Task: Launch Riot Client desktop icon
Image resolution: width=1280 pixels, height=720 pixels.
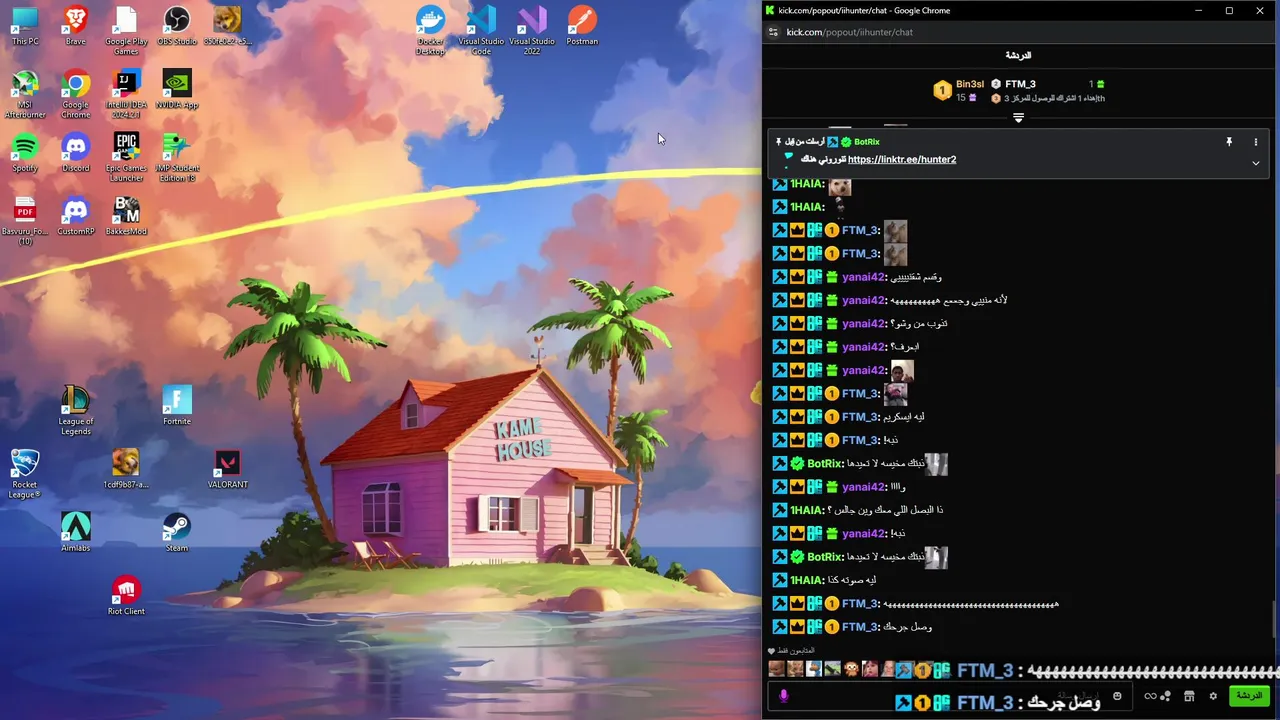Action: point(126,595)
